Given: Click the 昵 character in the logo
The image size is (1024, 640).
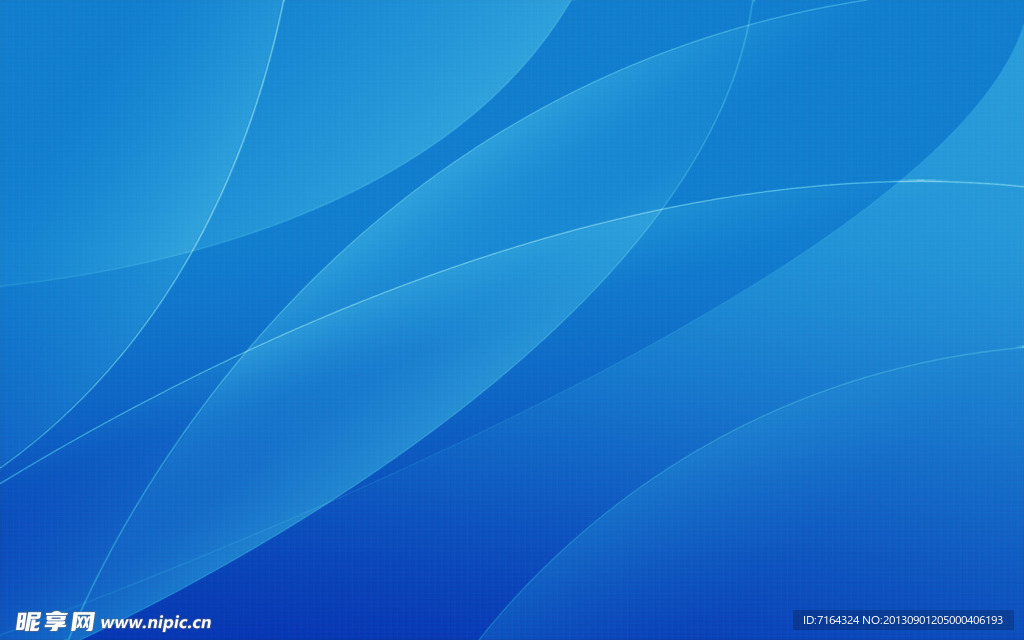Looking at the screenshot, I should pos(28,621).
